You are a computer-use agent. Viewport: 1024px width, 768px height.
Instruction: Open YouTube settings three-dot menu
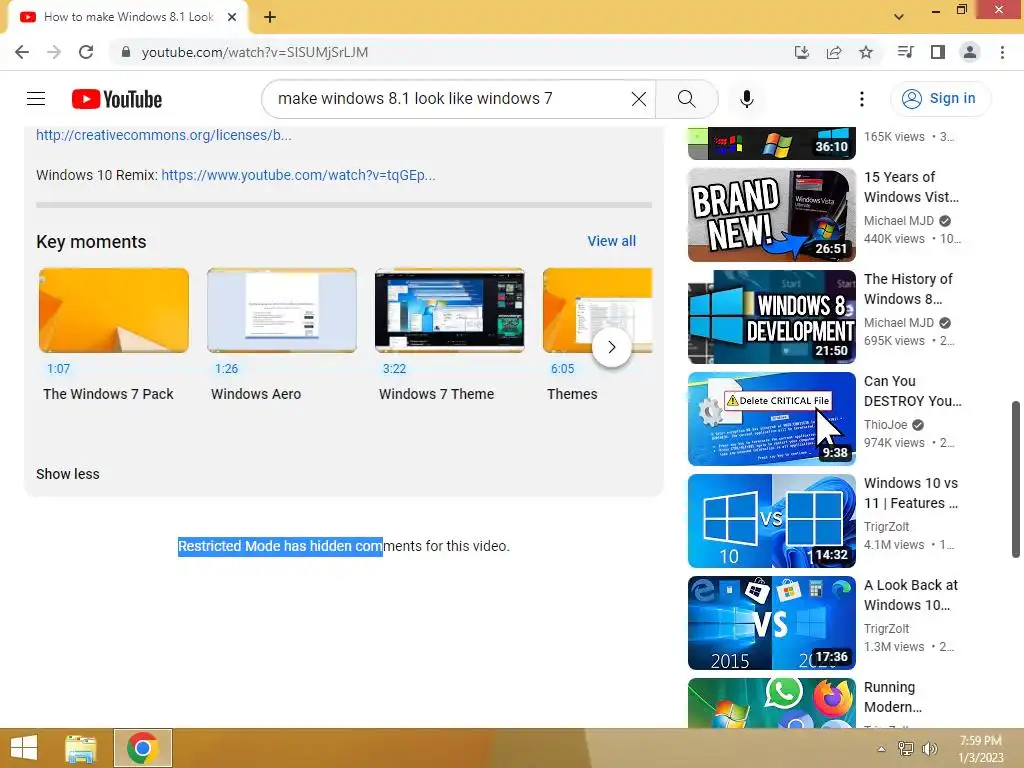[862, 99]
